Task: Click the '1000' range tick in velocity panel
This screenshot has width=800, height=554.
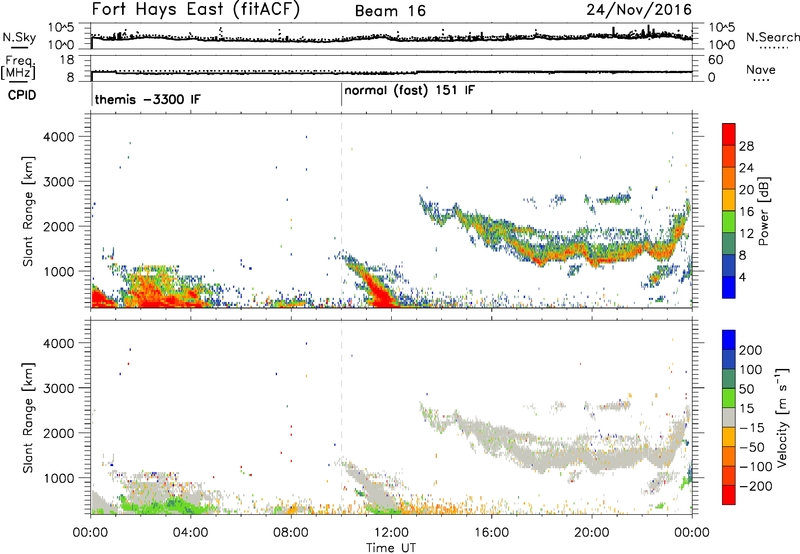Action: click(58, 478)
